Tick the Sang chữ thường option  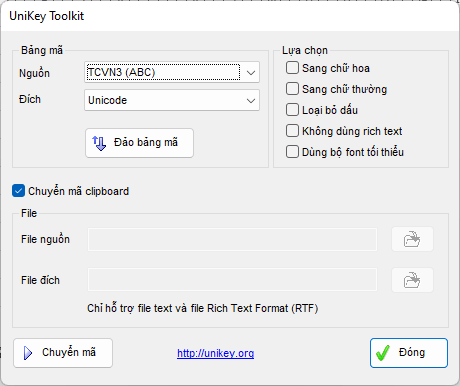(292, 89)
